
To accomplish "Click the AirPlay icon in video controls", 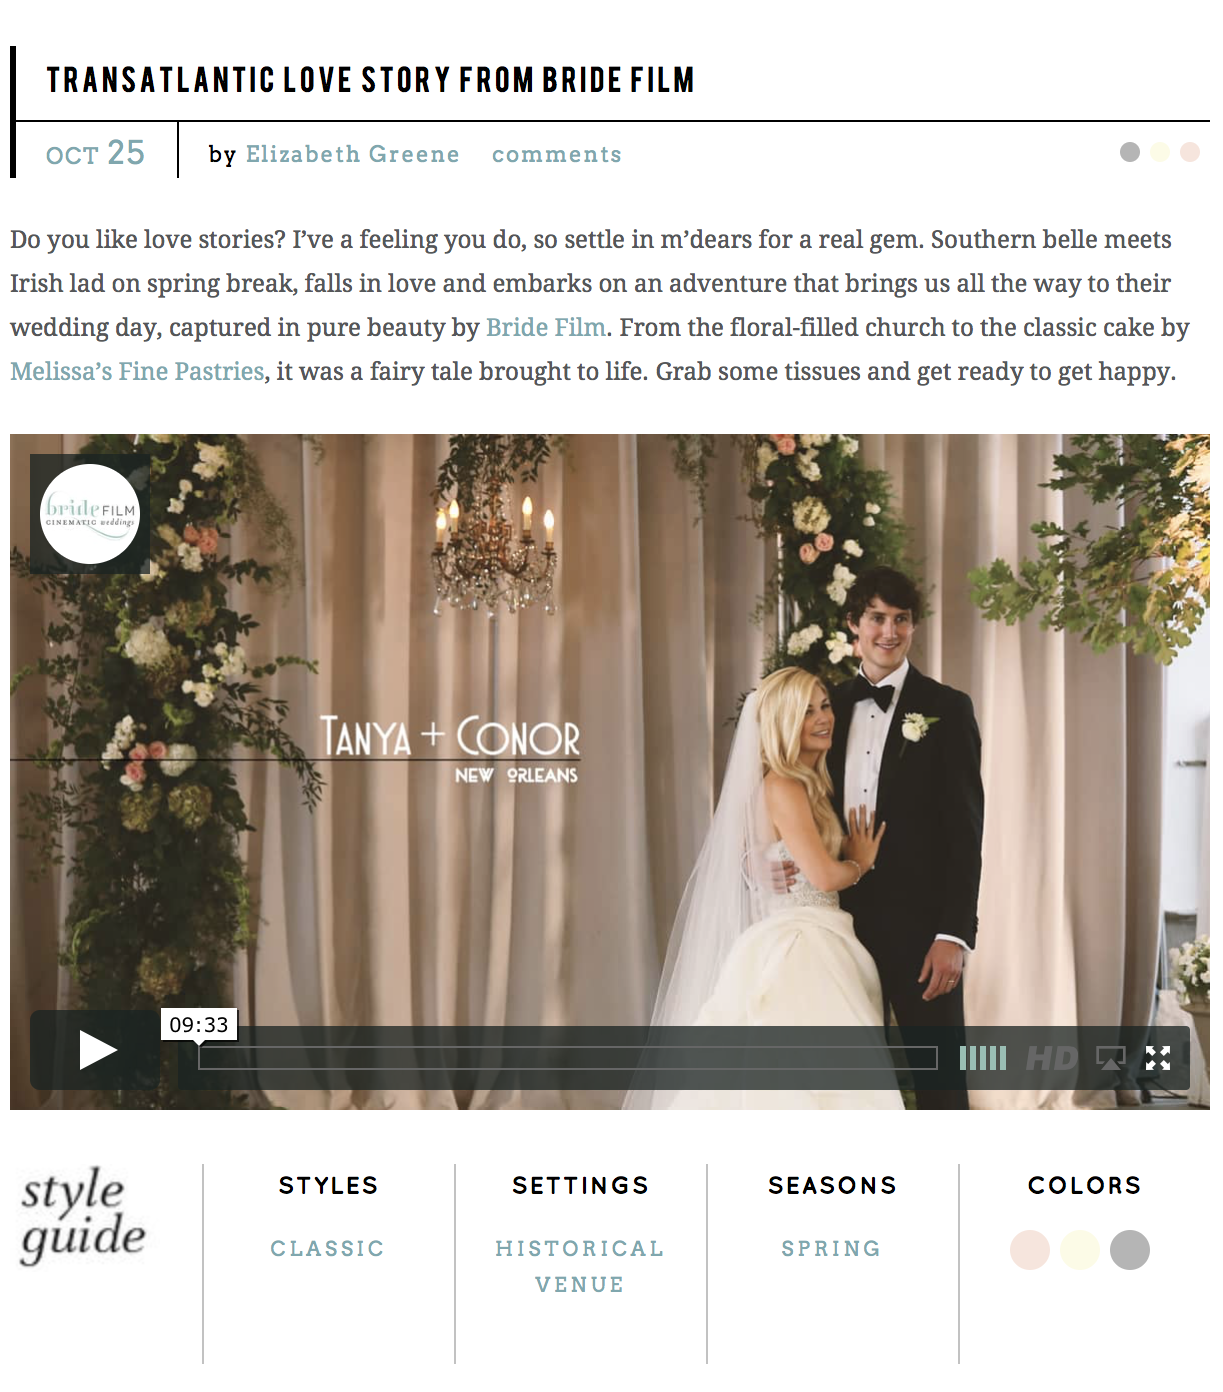I will (x=1111, y=1058).
